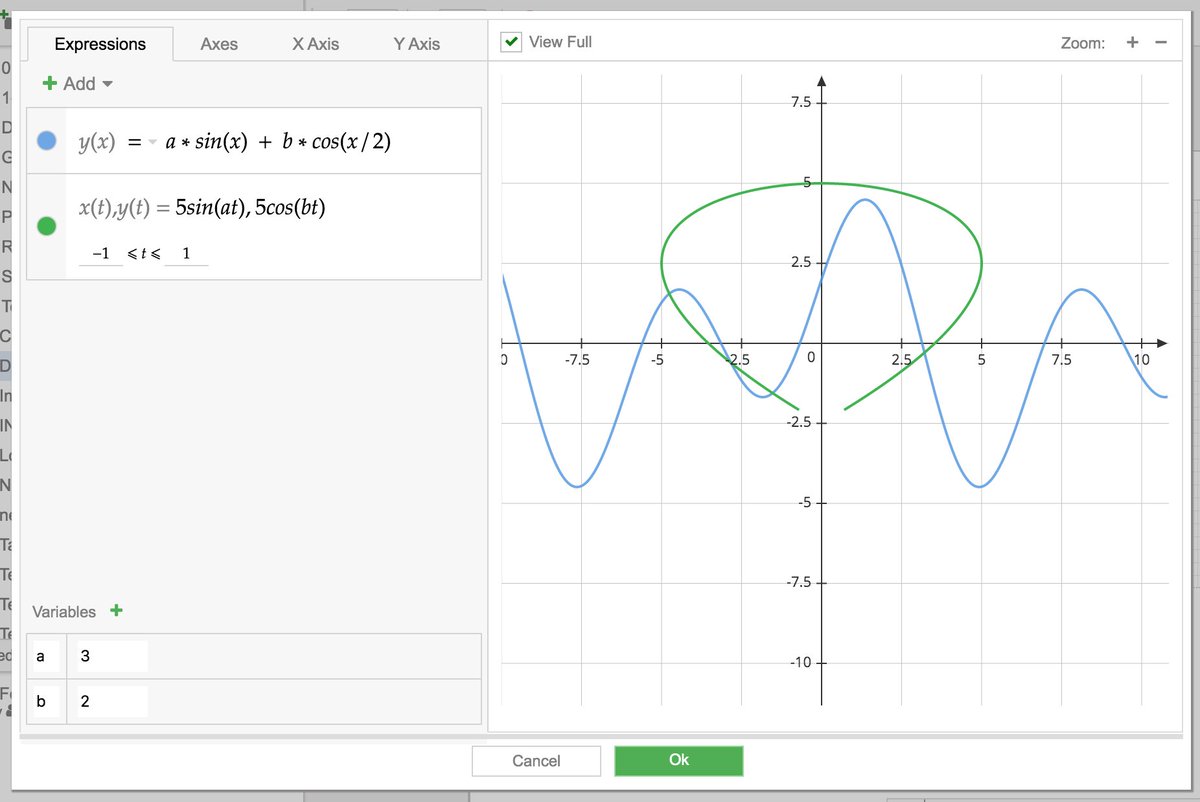1200x802 pixels.
Task: Zoom in with the plus icon
Action: 1132,42
